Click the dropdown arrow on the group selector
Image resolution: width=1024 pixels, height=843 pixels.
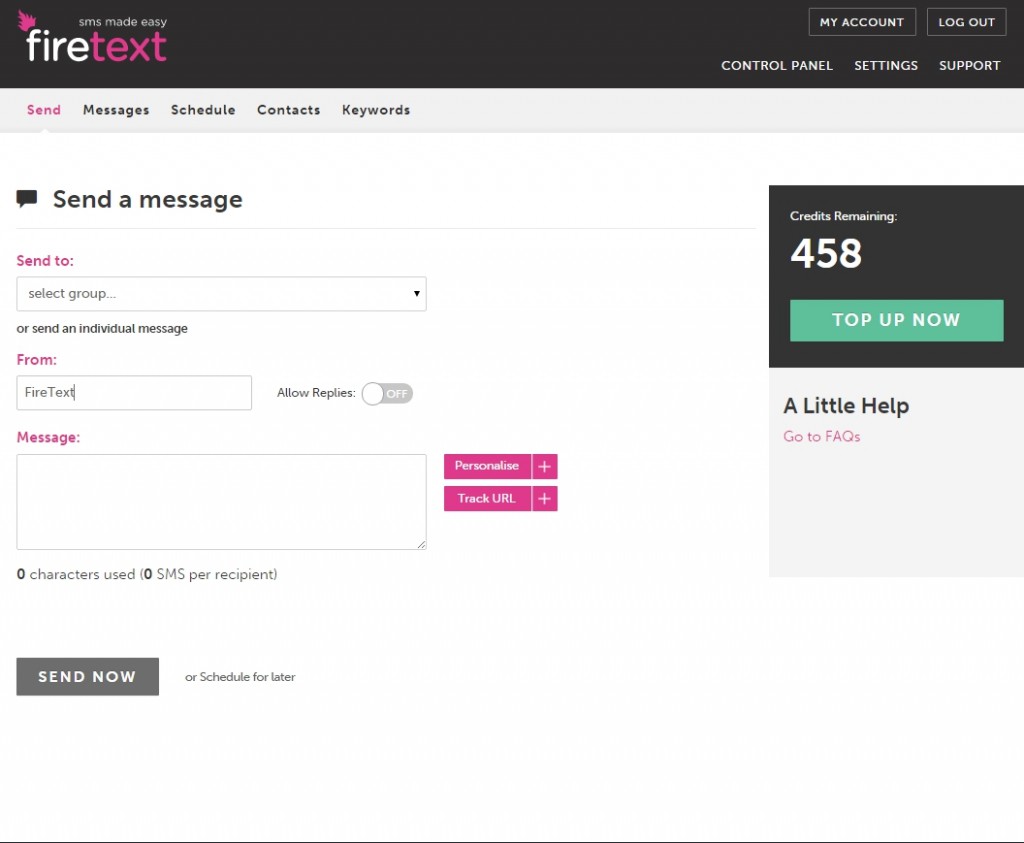click(x=416, y=294)
